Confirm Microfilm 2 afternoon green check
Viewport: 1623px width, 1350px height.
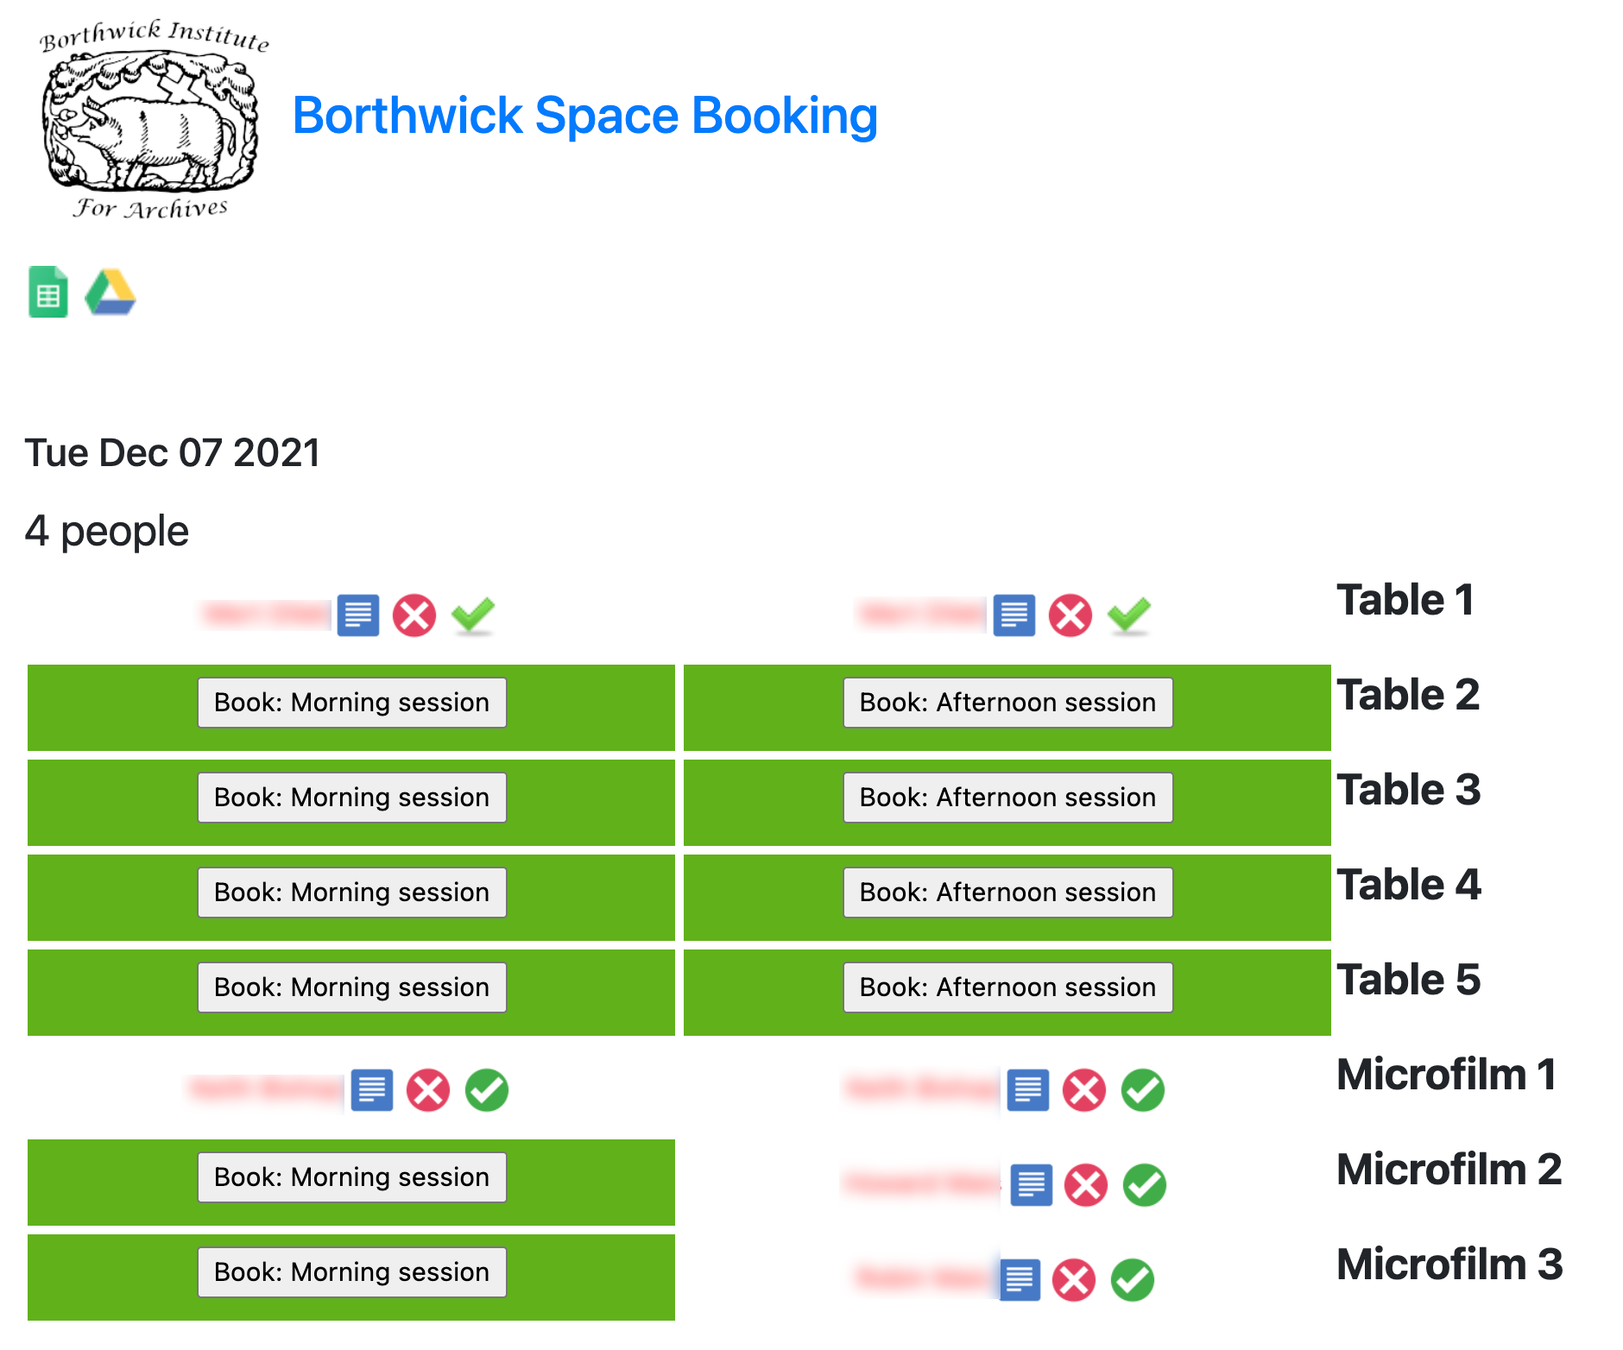(1145, 1185)
